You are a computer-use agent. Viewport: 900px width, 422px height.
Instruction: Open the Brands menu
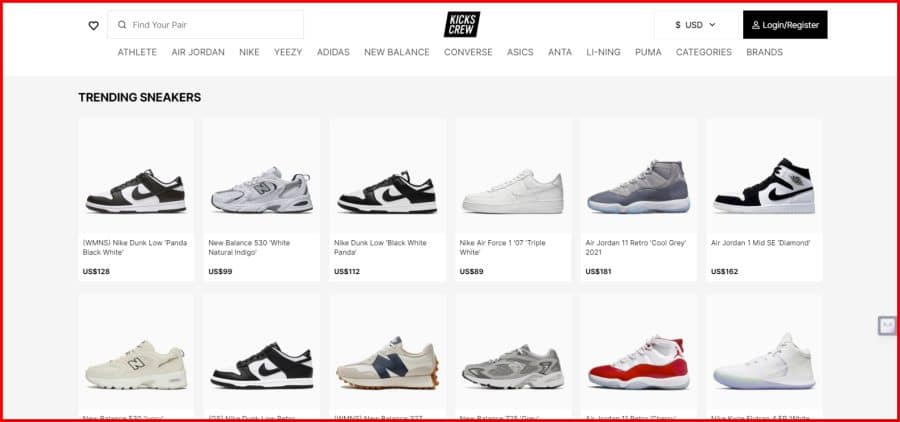[x=765, y=52]
